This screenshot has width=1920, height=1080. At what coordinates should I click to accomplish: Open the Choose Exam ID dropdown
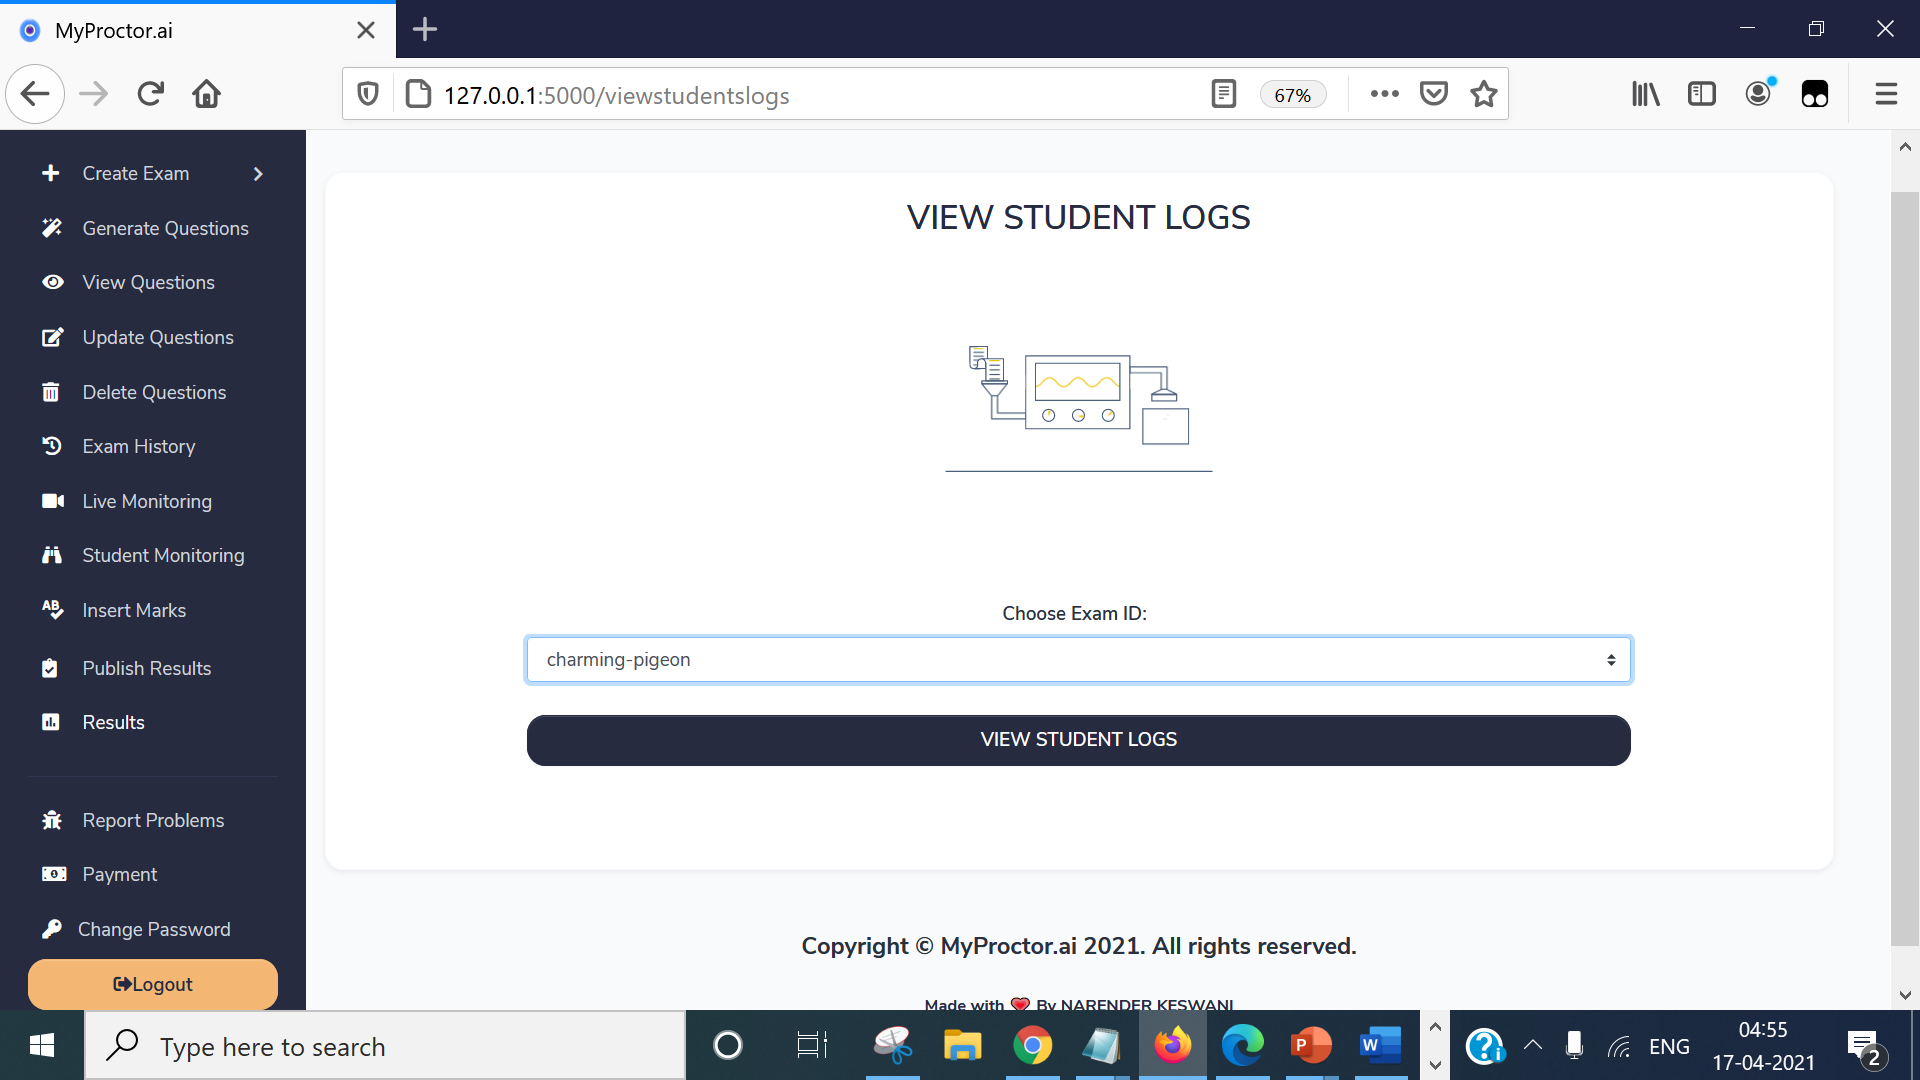pos(1078,660)
